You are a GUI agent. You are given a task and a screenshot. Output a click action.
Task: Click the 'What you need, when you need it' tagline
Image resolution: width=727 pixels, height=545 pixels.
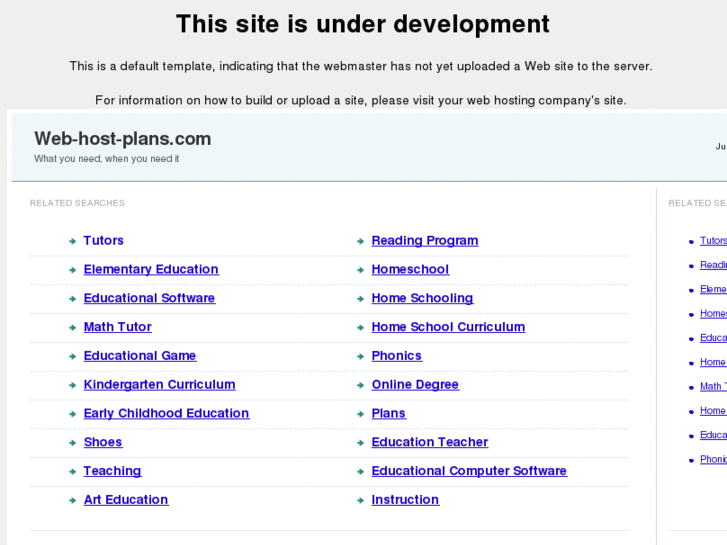[107, 159]
